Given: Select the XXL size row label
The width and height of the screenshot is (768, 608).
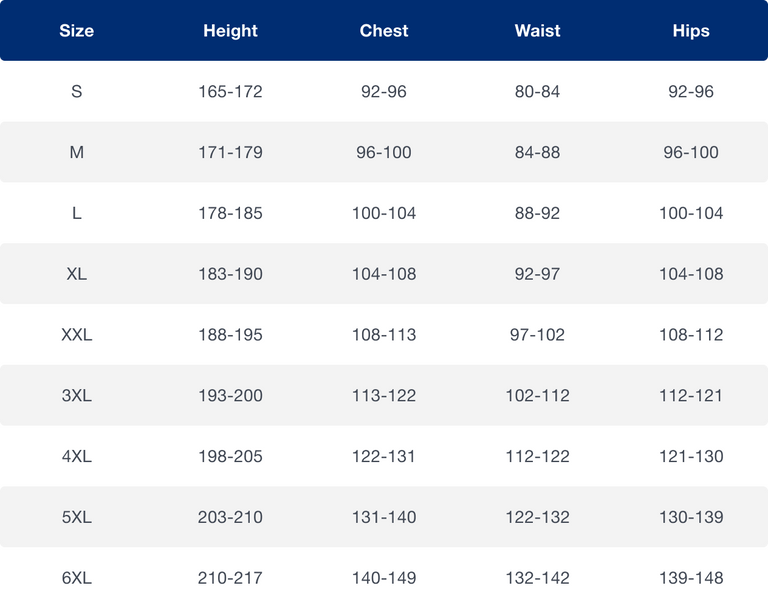Looking at the screenshot, I should click(76, 335).
